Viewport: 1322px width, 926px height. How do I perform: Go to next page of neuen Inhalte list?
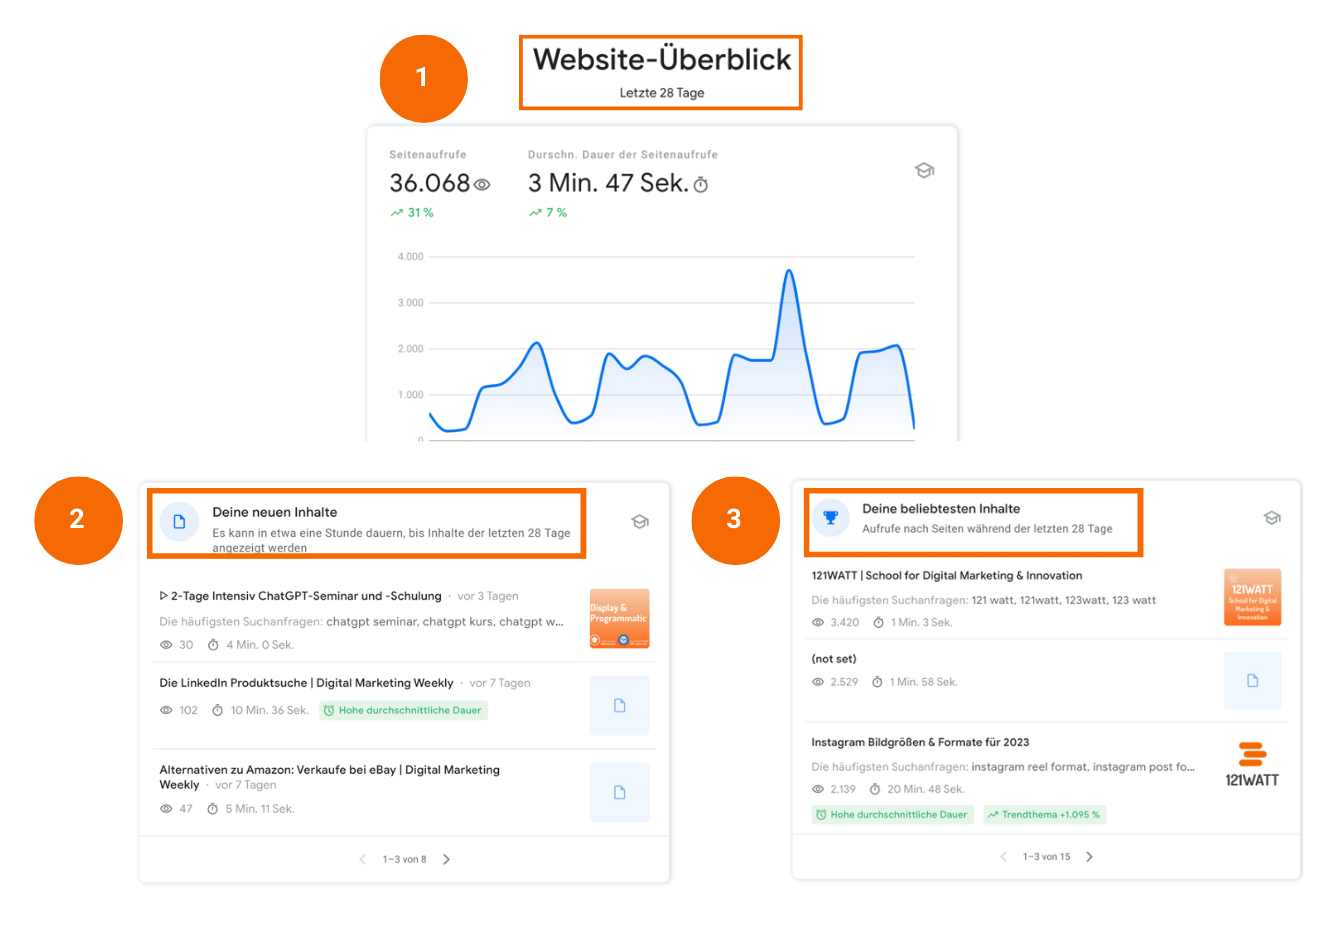(446, 859)
